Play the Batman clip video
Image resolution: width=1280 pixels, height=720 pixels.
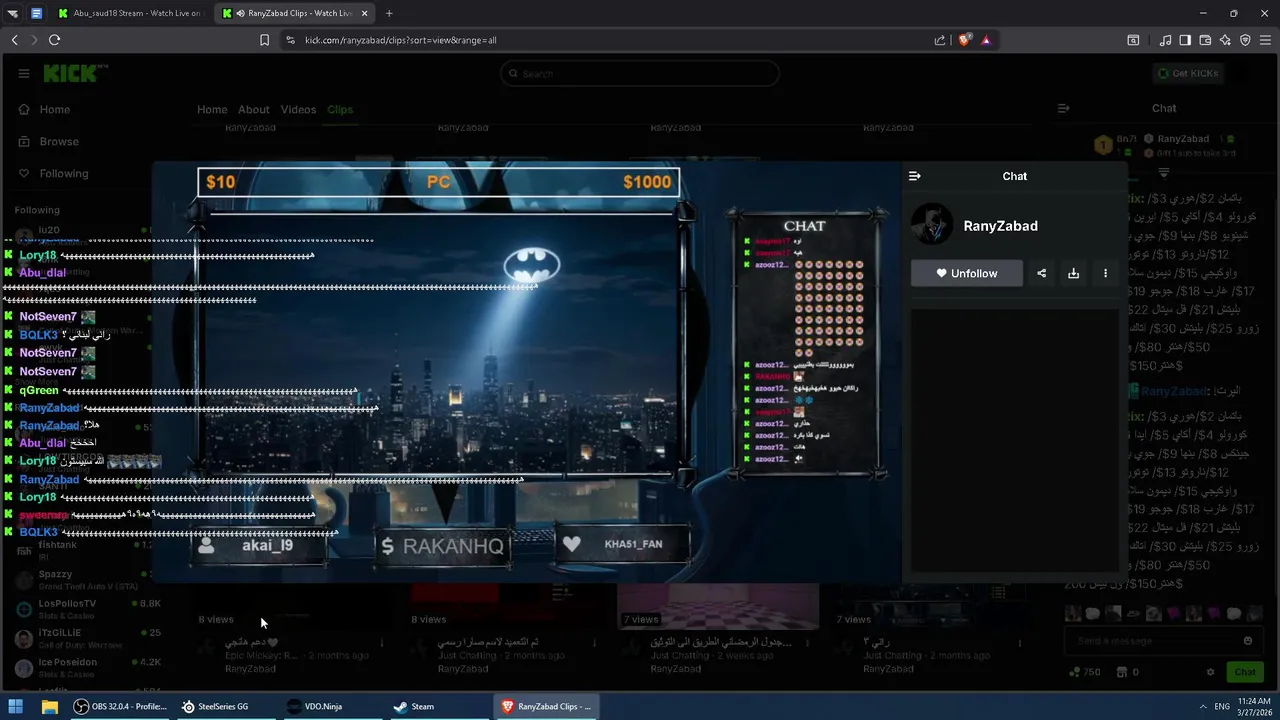(x=527, y=372)
